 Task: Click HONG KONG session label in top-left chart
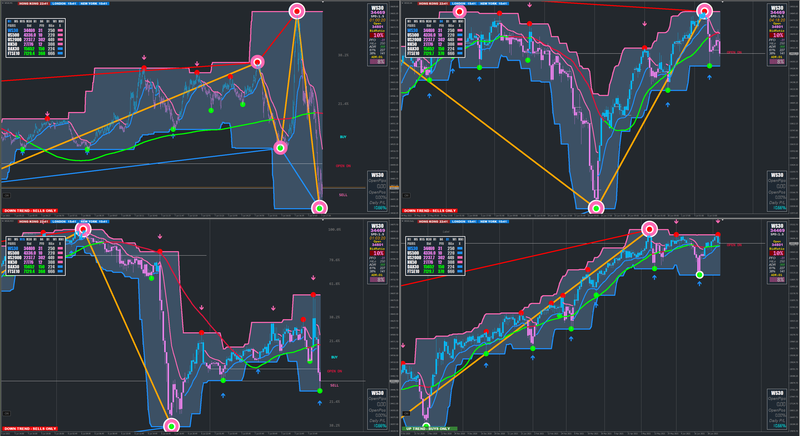[35, 4]
